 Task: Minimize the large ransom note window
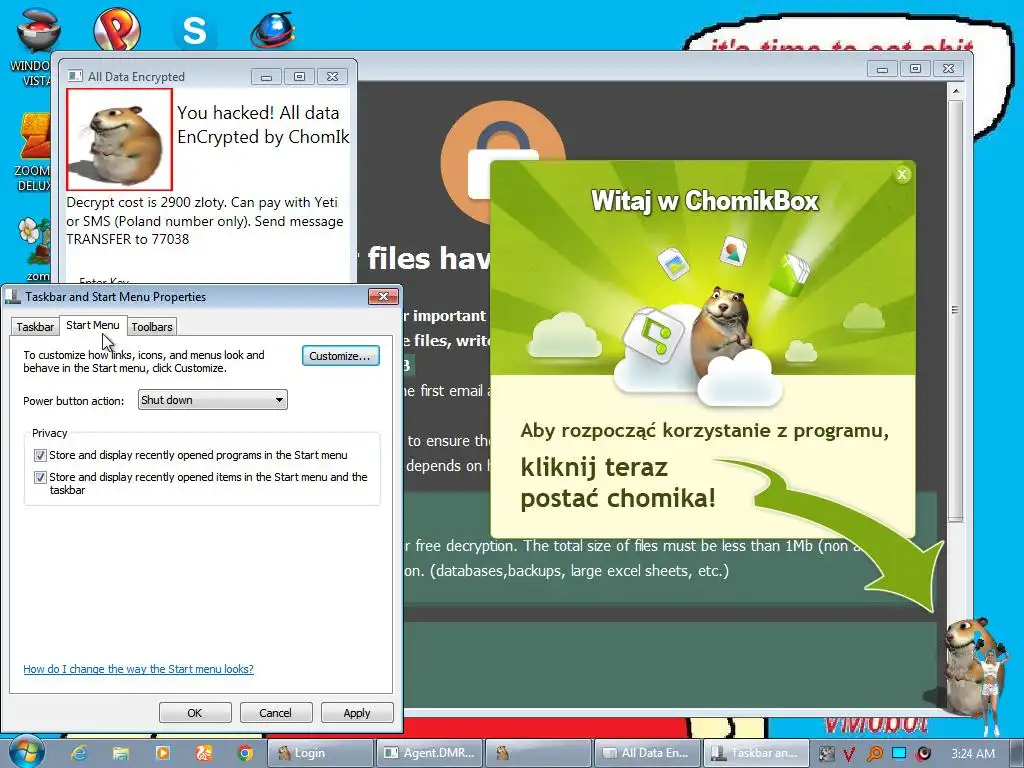click(x=882, y=69)
